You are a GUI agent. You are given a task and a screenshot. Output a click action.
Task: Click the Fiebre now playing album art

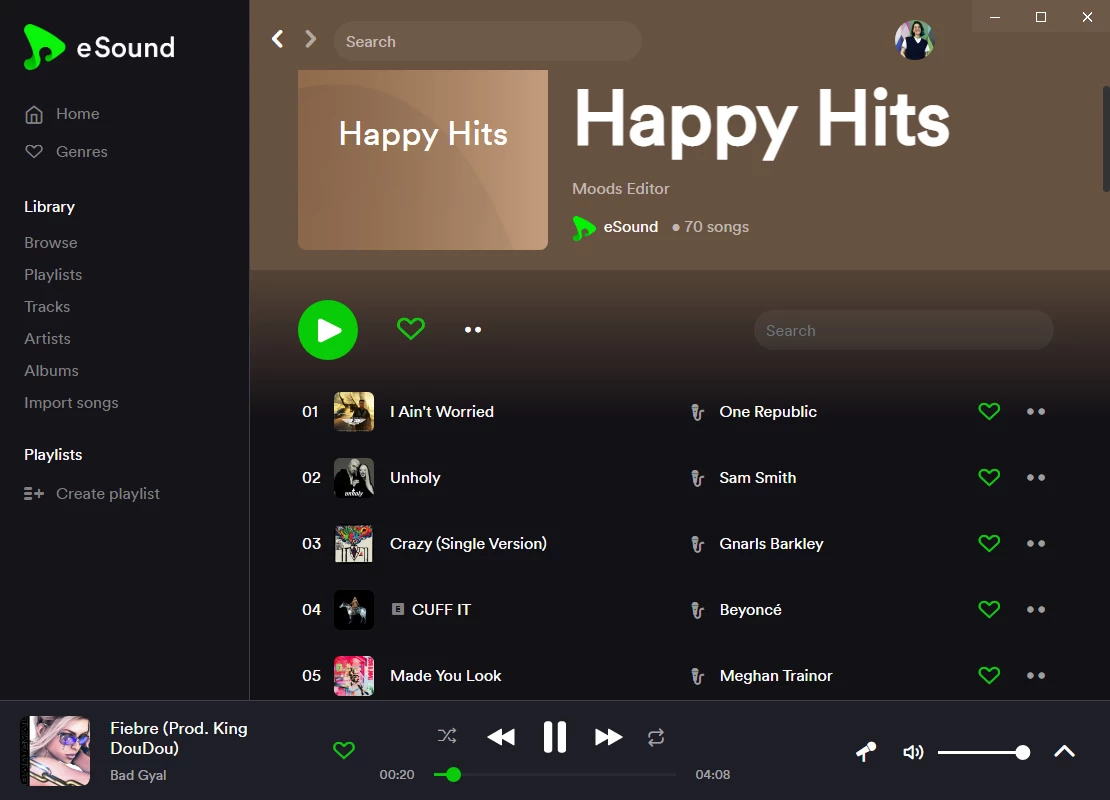click(55, 750)
